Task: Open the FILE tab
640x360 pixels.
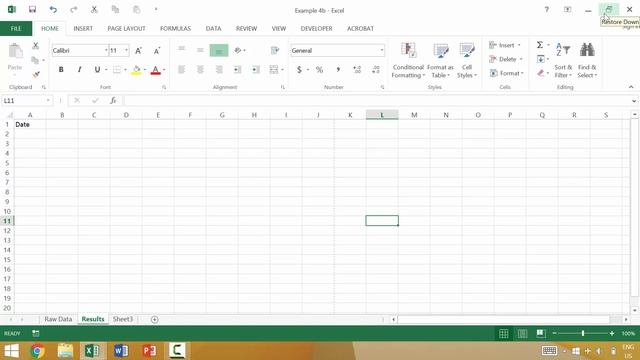Action: 16,28
